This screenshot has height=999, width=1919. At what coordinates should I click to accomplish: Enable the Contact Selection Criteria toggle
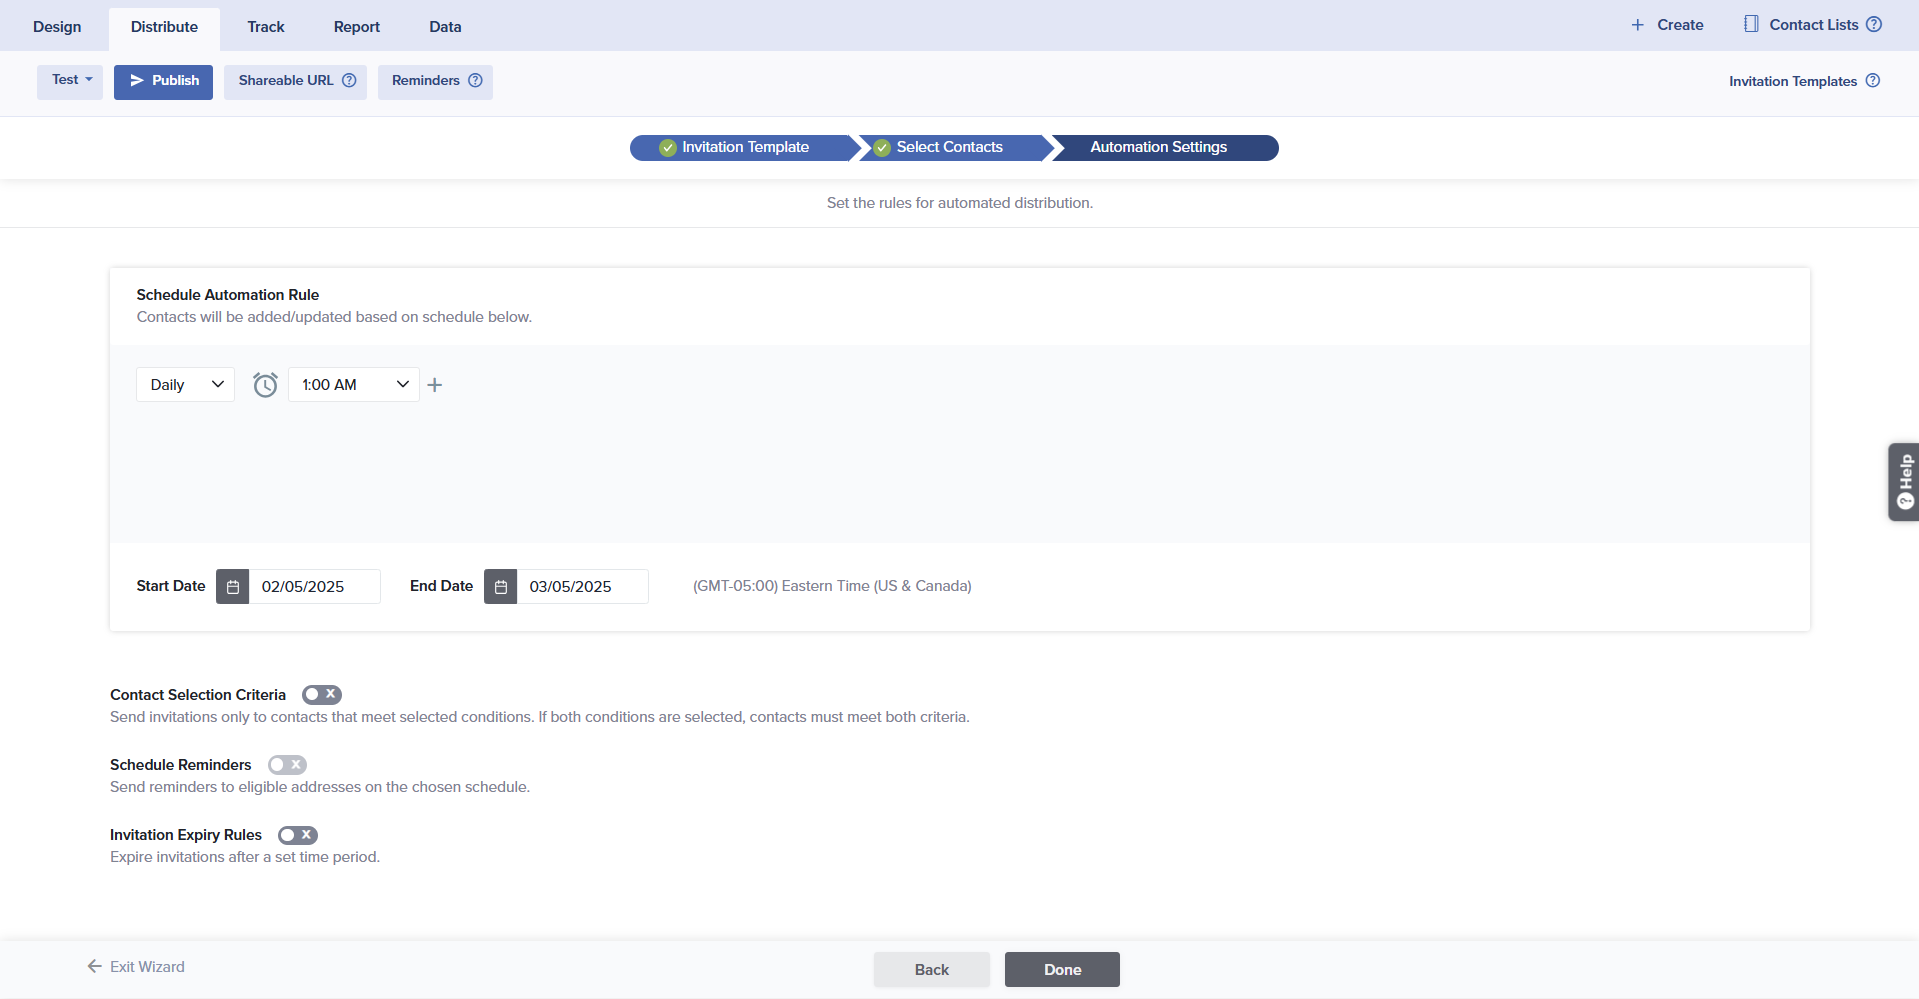322,695
